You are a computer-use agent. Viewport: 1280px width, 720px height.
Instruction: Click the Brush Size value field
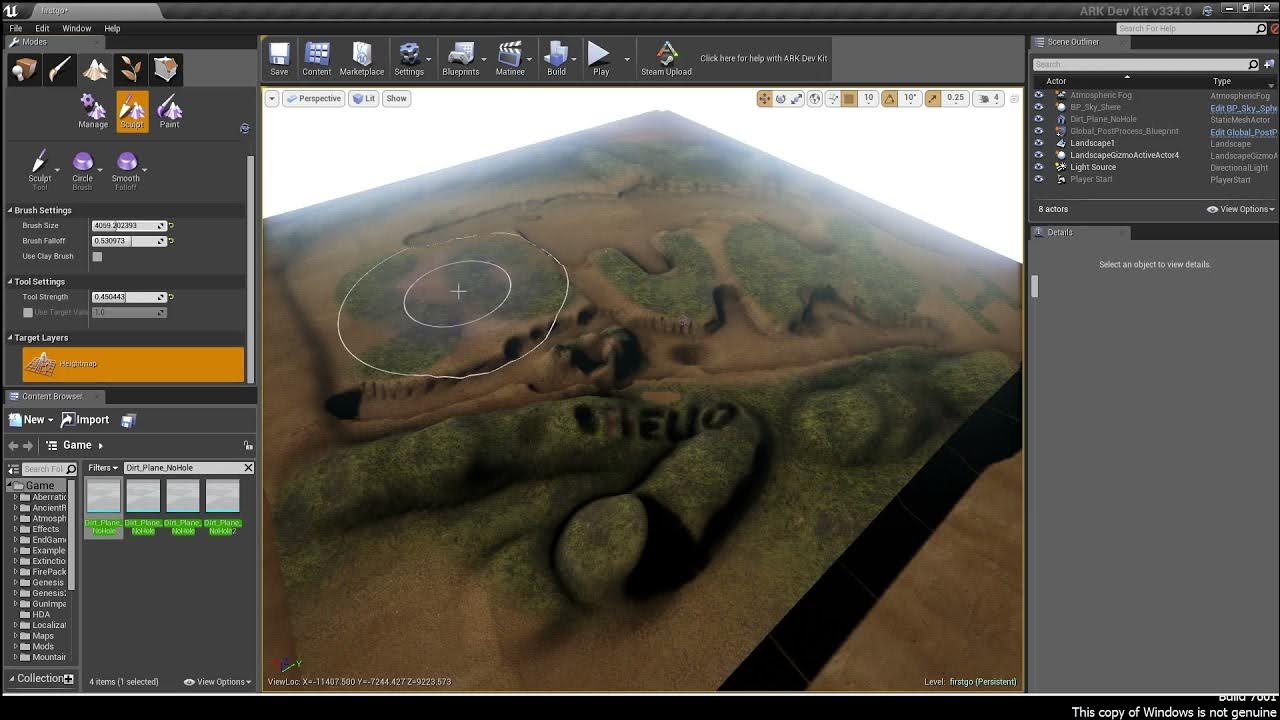tap(128, 226)
